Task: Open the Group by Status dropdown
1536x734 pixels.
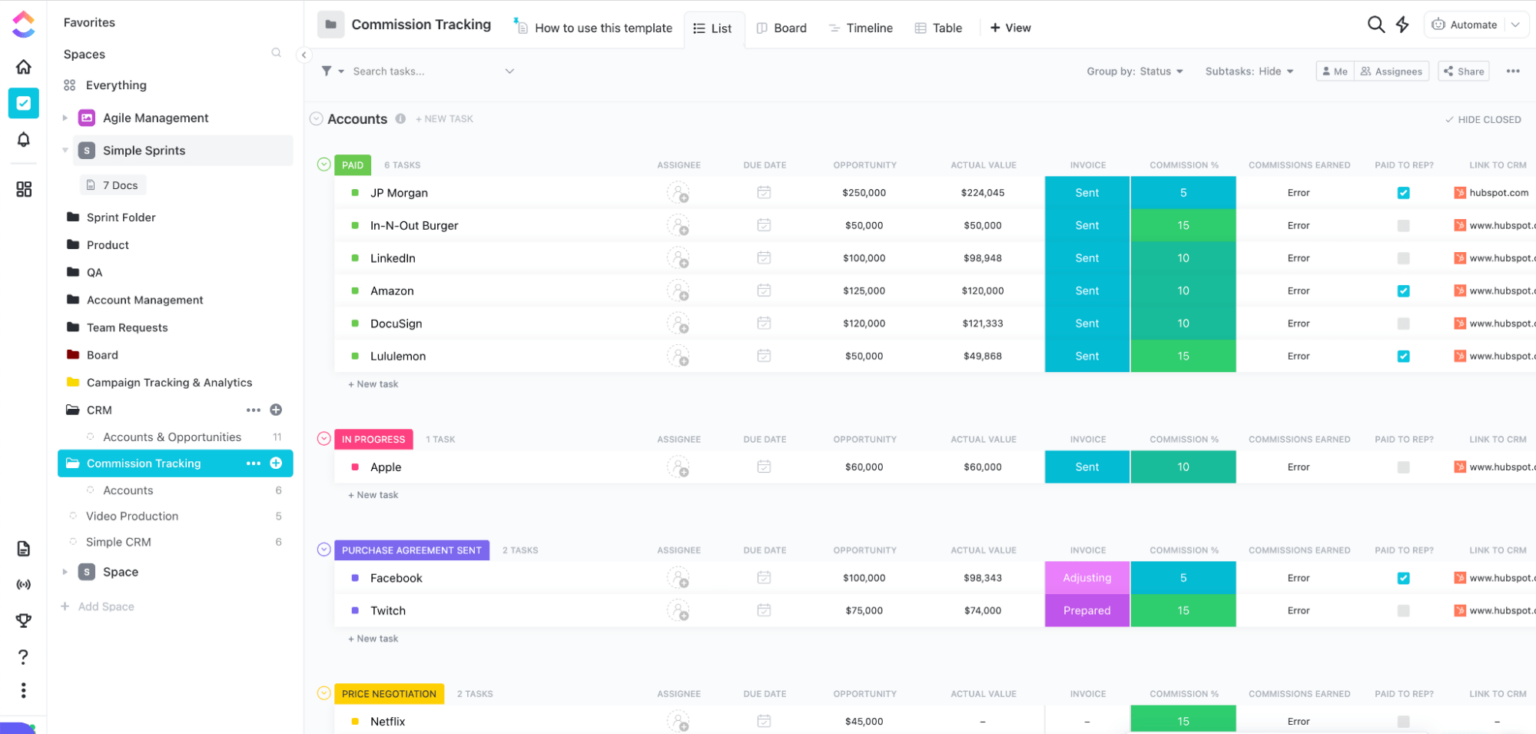Action: (1136, 71)
